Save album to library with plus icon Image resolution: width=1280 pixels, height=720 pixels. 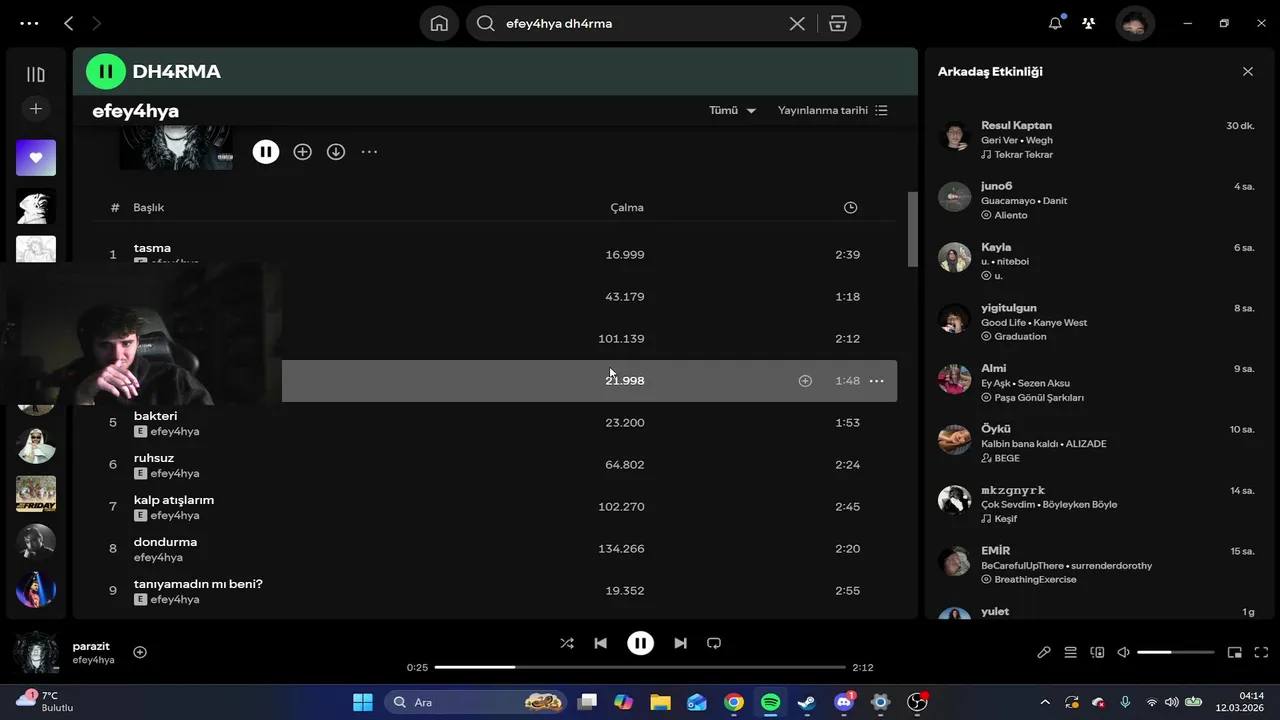pos(302,152)
